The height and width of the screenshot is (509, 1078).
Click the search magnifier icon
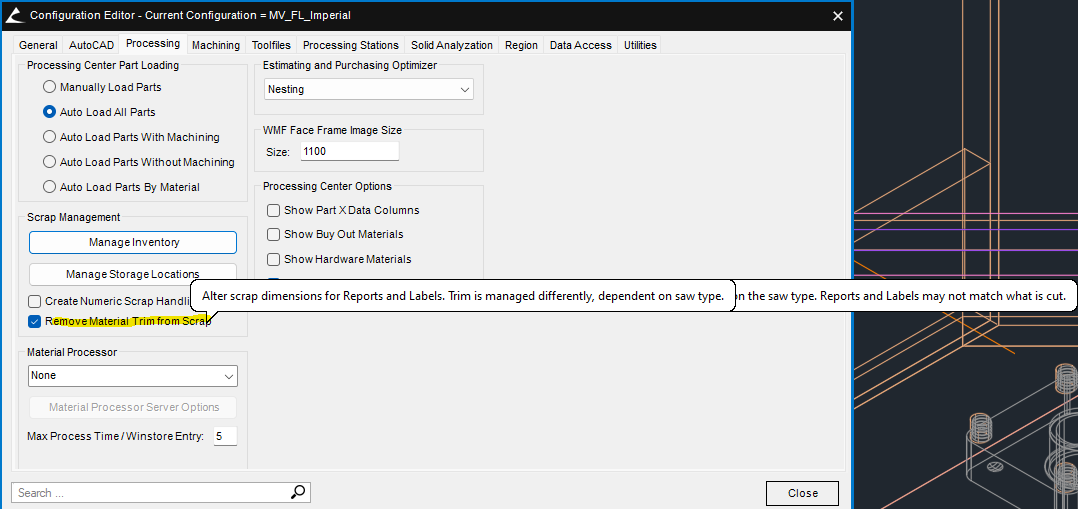coord(298,492)
